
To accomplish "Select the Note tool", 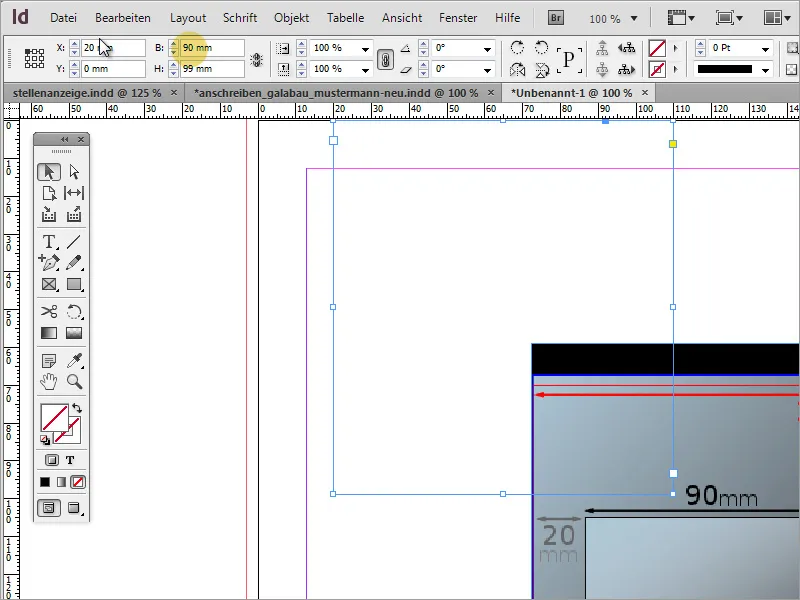I will click(x=49, y=361).
